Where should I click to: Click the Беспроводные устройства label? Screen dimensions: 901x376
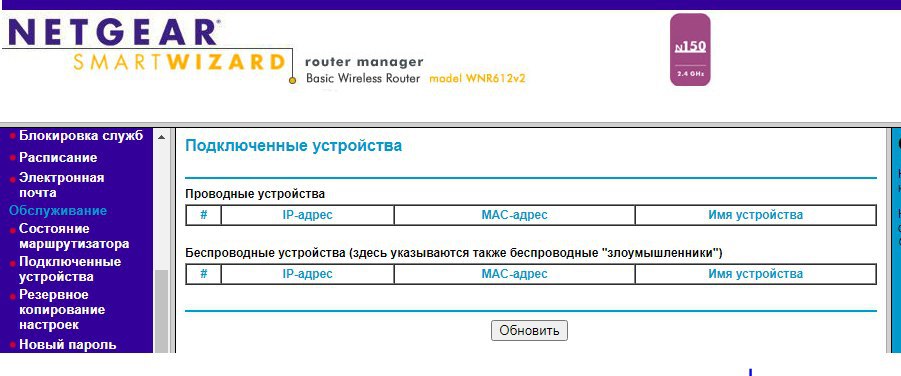453,252
